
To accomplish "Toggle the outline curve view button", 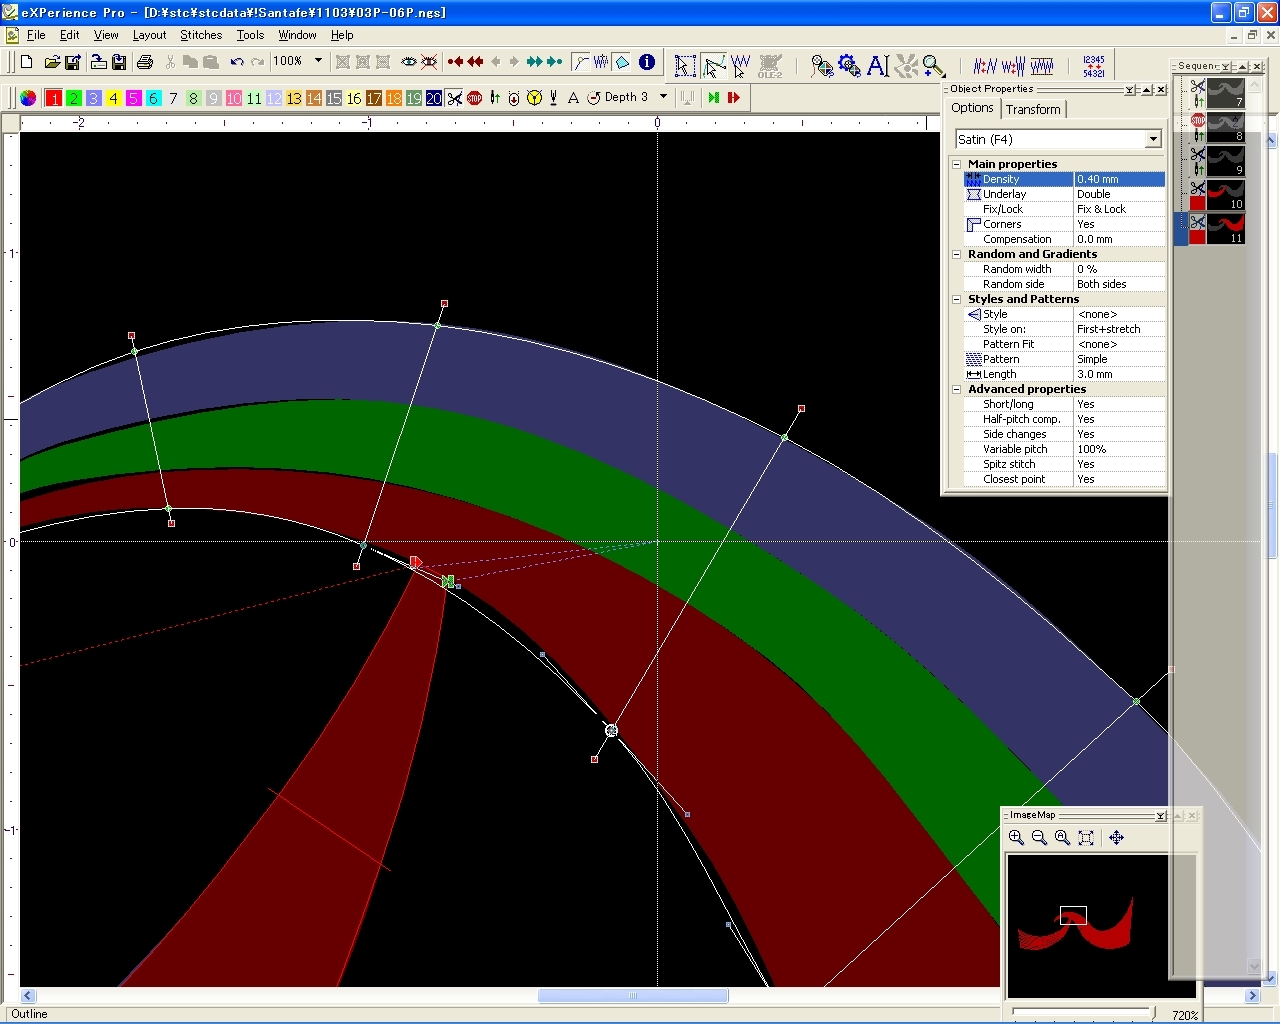I will pyautogui.click(x=581, y=62).
